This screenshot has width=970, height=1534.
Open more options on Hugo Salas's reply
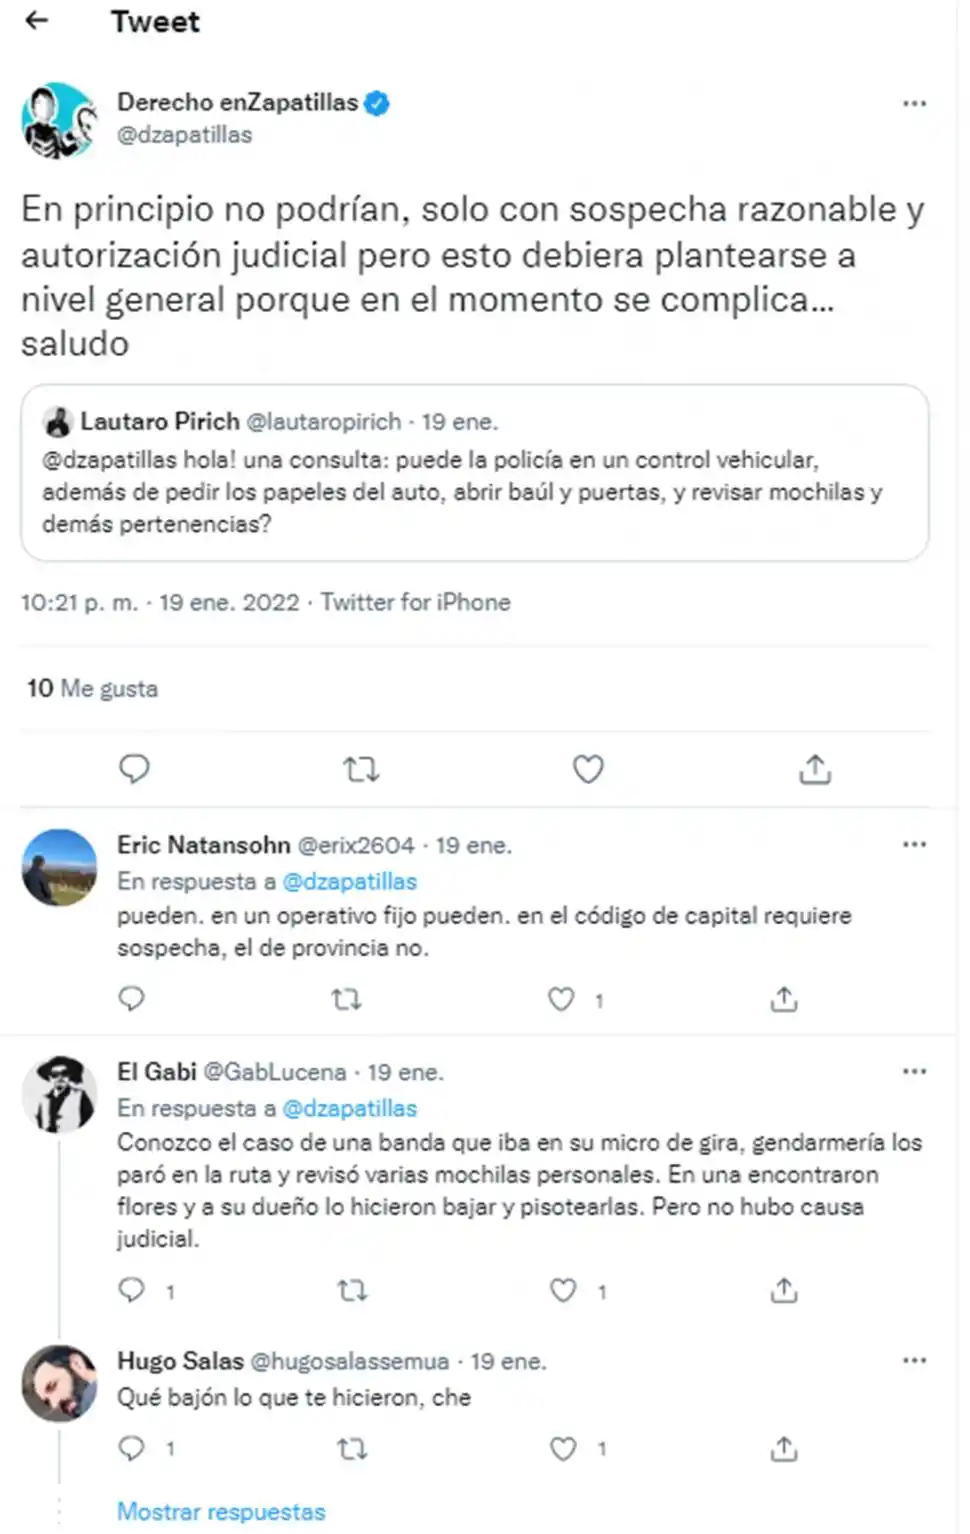914,1361
